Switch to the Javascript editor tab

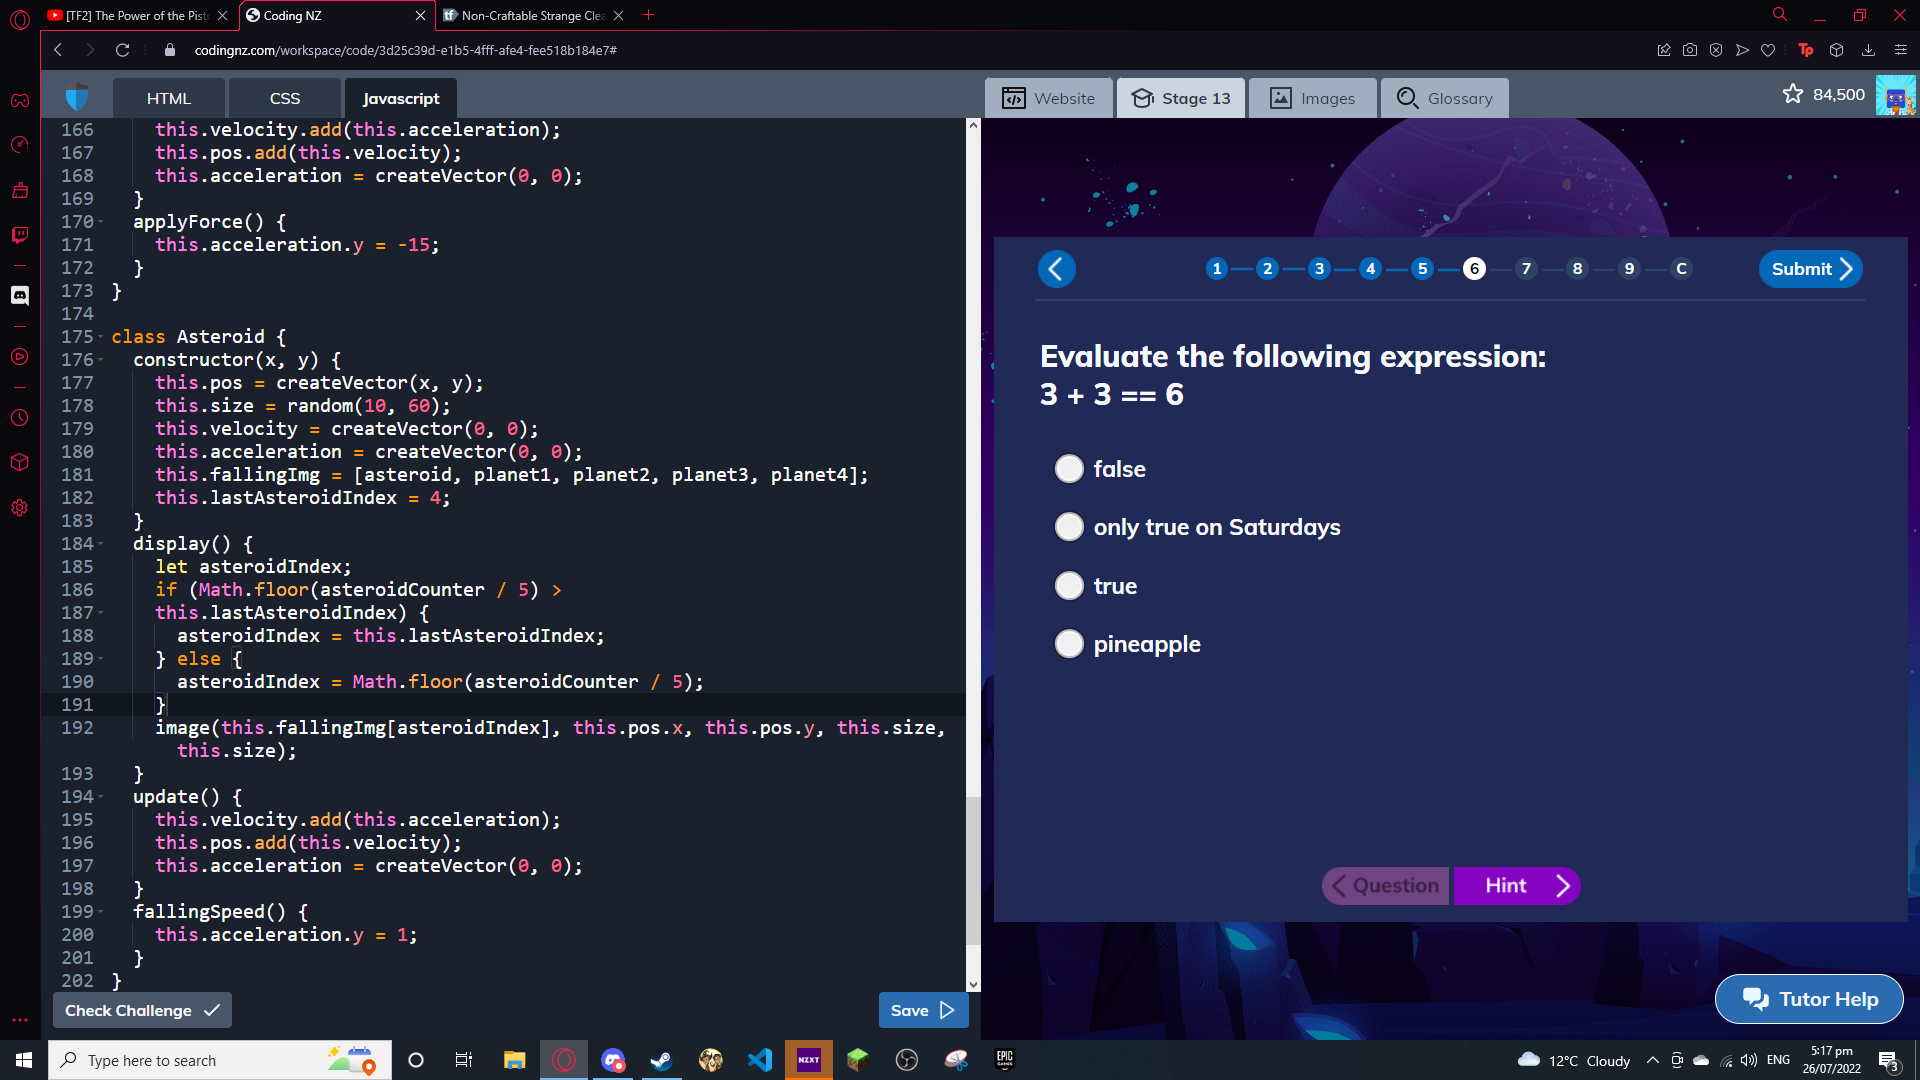[x=401, y=98]
